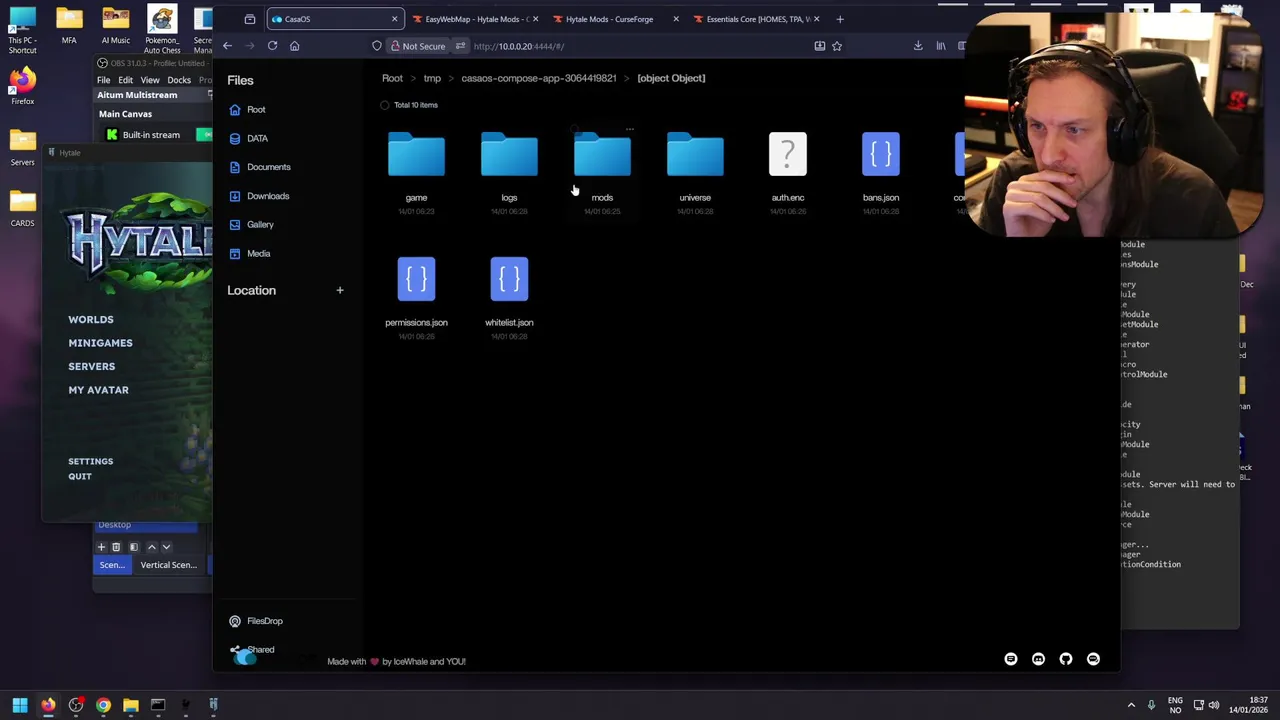Screen dimensions: 1280x720
Task: Open DATA in the Files sidebar
Action: coord(249,138)
